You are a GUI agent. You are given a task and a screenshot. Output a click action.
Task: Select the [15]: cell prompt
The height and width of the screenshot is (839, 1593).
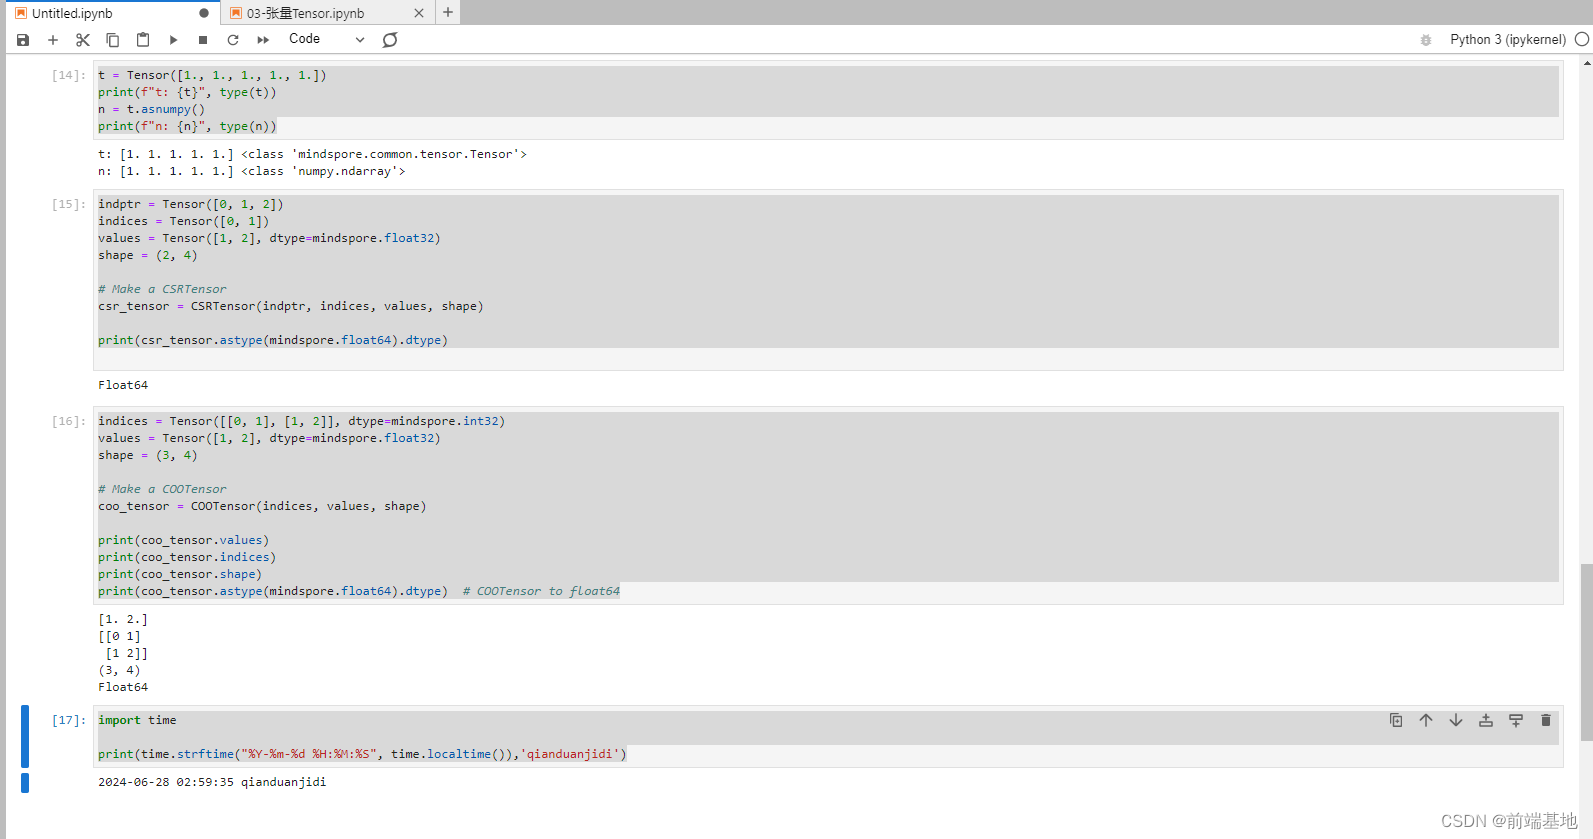(68, 204)
